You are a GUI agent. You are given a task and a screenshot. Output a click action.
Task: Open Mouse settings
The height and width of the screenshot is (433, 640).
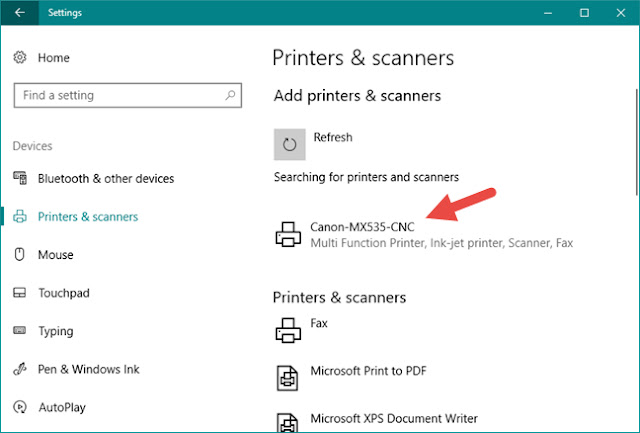pyautogui.click(x=56, y=255)
